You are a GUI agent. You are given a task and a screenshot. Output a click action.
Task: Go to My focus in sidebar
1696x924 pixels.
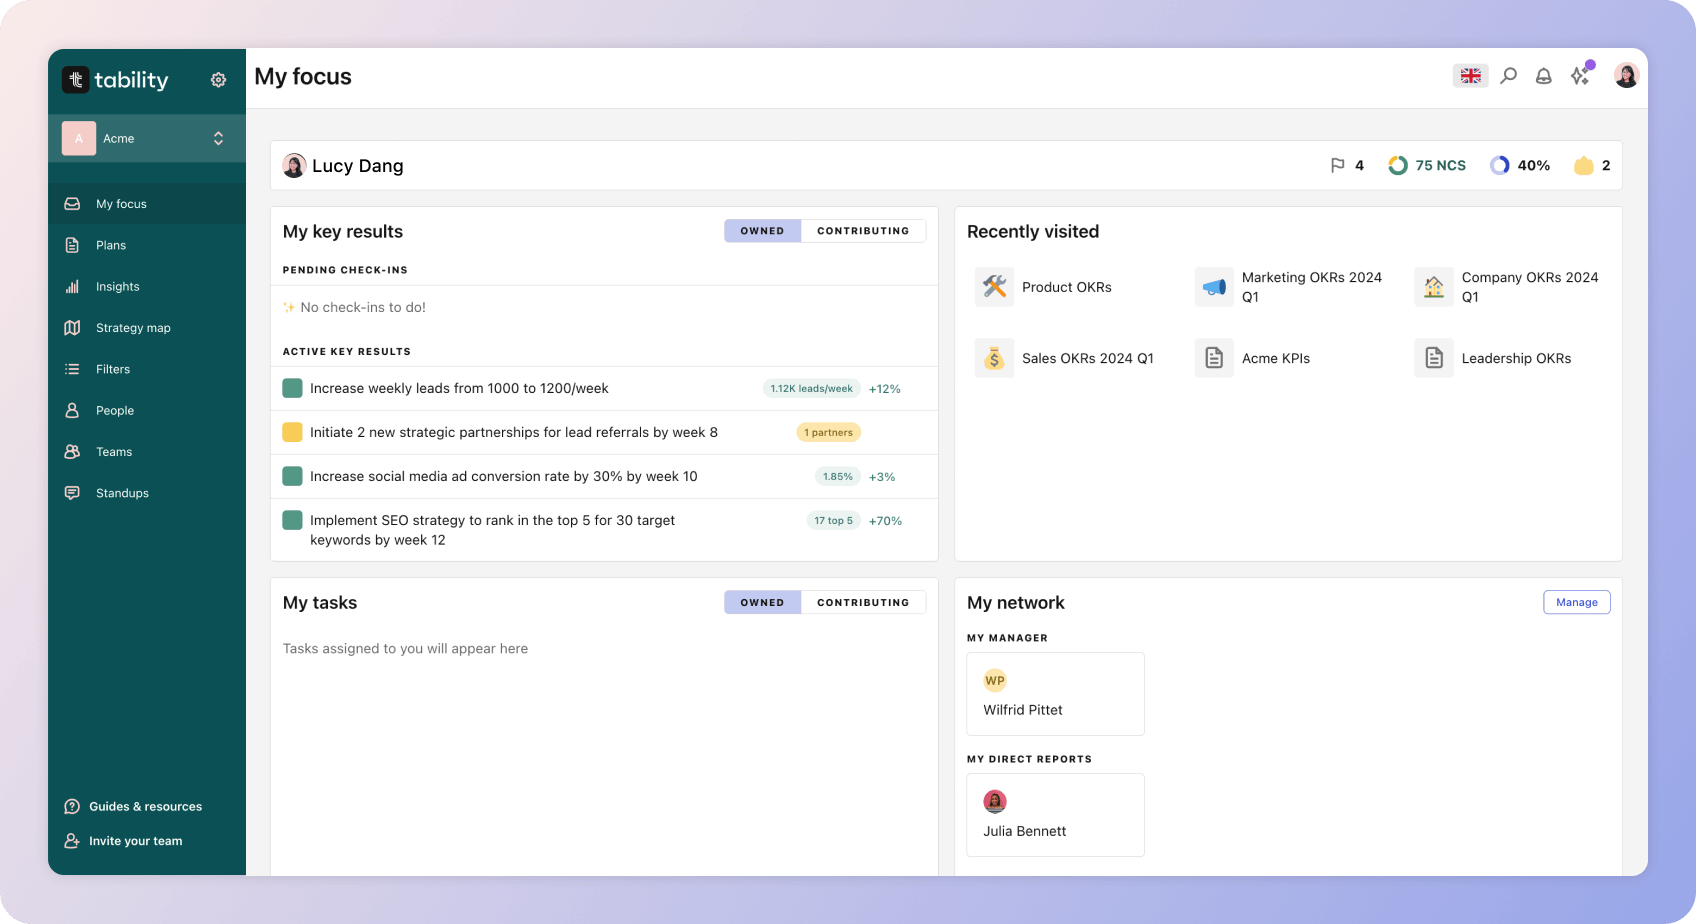(x=147, y=204)
